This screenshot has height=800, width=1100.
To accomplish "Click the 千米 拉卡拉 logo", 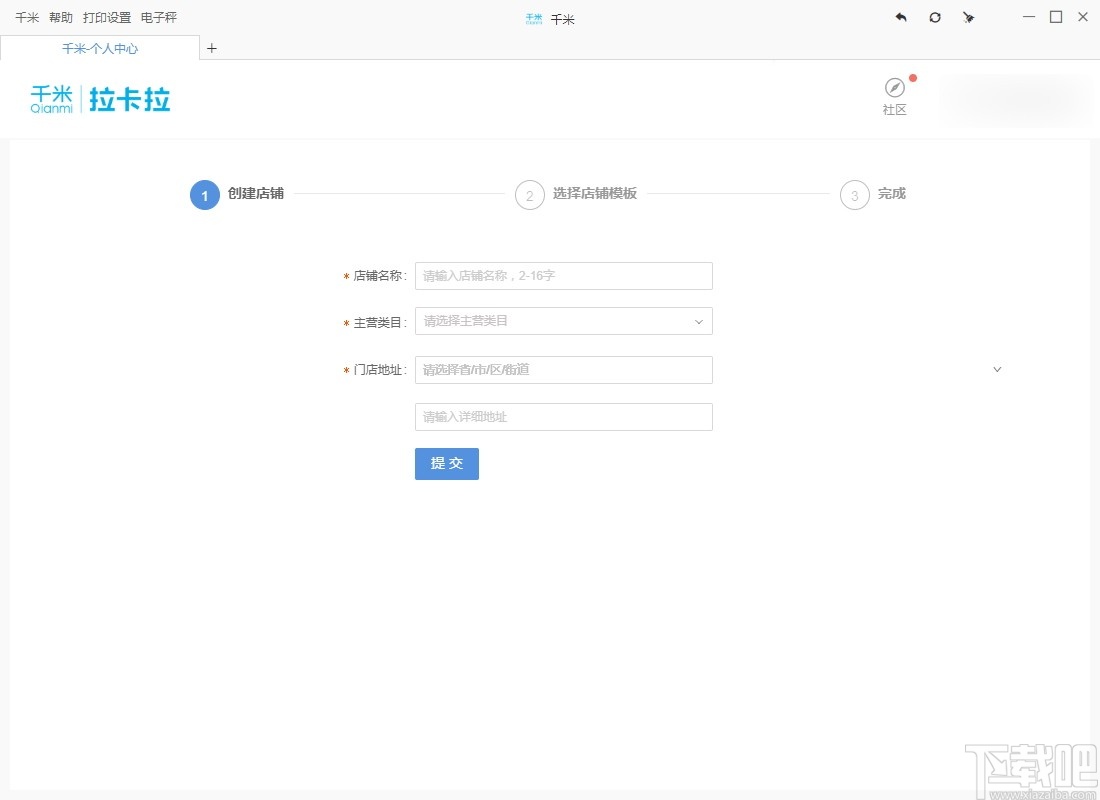I will 100,99.
